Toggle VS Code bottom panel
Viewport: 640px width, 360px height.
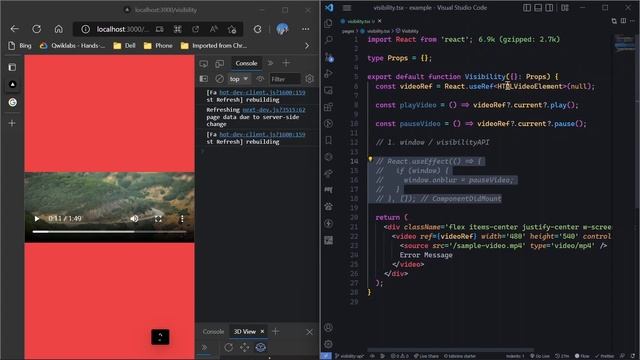click(x=538, y=8)
